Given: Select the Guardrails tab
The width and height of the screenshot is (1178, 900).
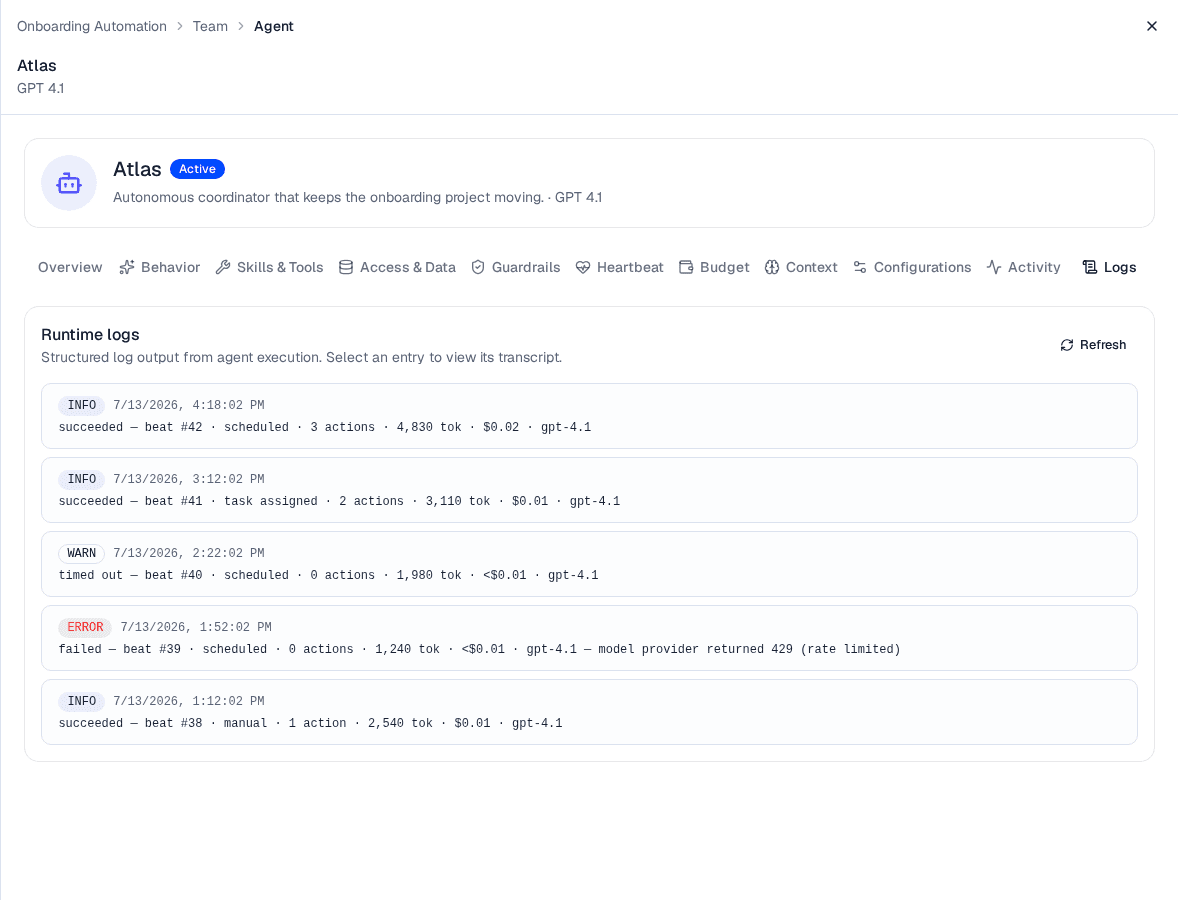Looking at the screenshot, I should click(515, 267).
